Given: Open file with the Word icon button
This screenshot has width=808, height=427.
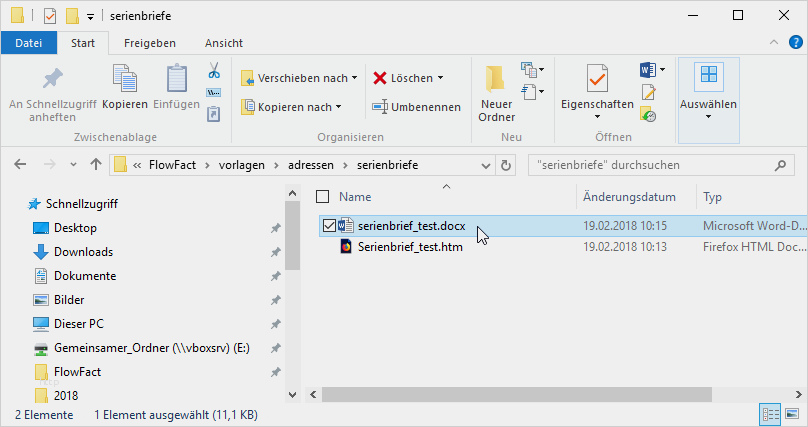Looking at the screenshot, I should pyautogui.click(x=648, y=70).
